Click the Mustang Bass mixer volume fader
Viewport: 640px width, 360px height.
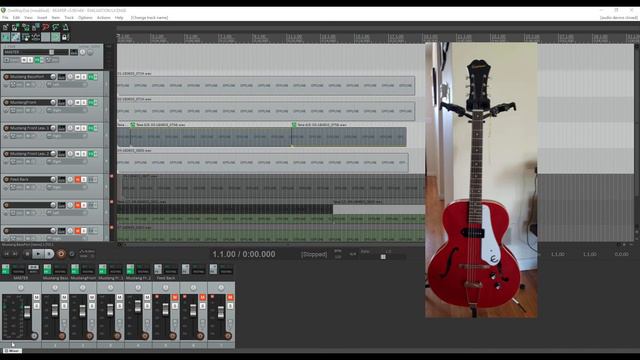55,311
